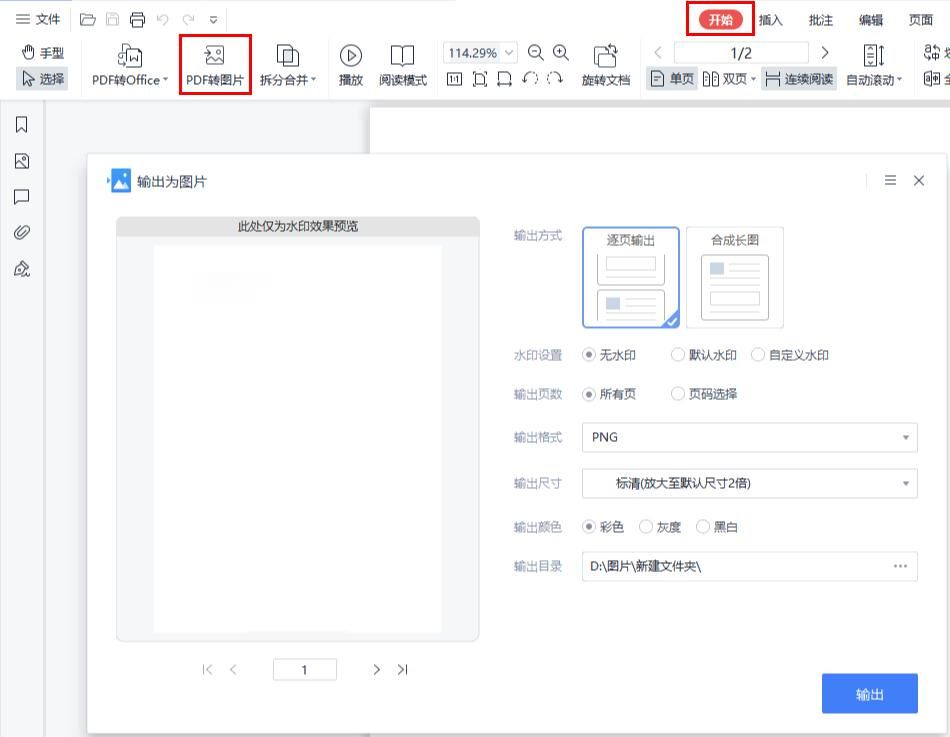Open the comments sidebar panel
Viewport: 950px width, 737px height.
coord(22,197)
